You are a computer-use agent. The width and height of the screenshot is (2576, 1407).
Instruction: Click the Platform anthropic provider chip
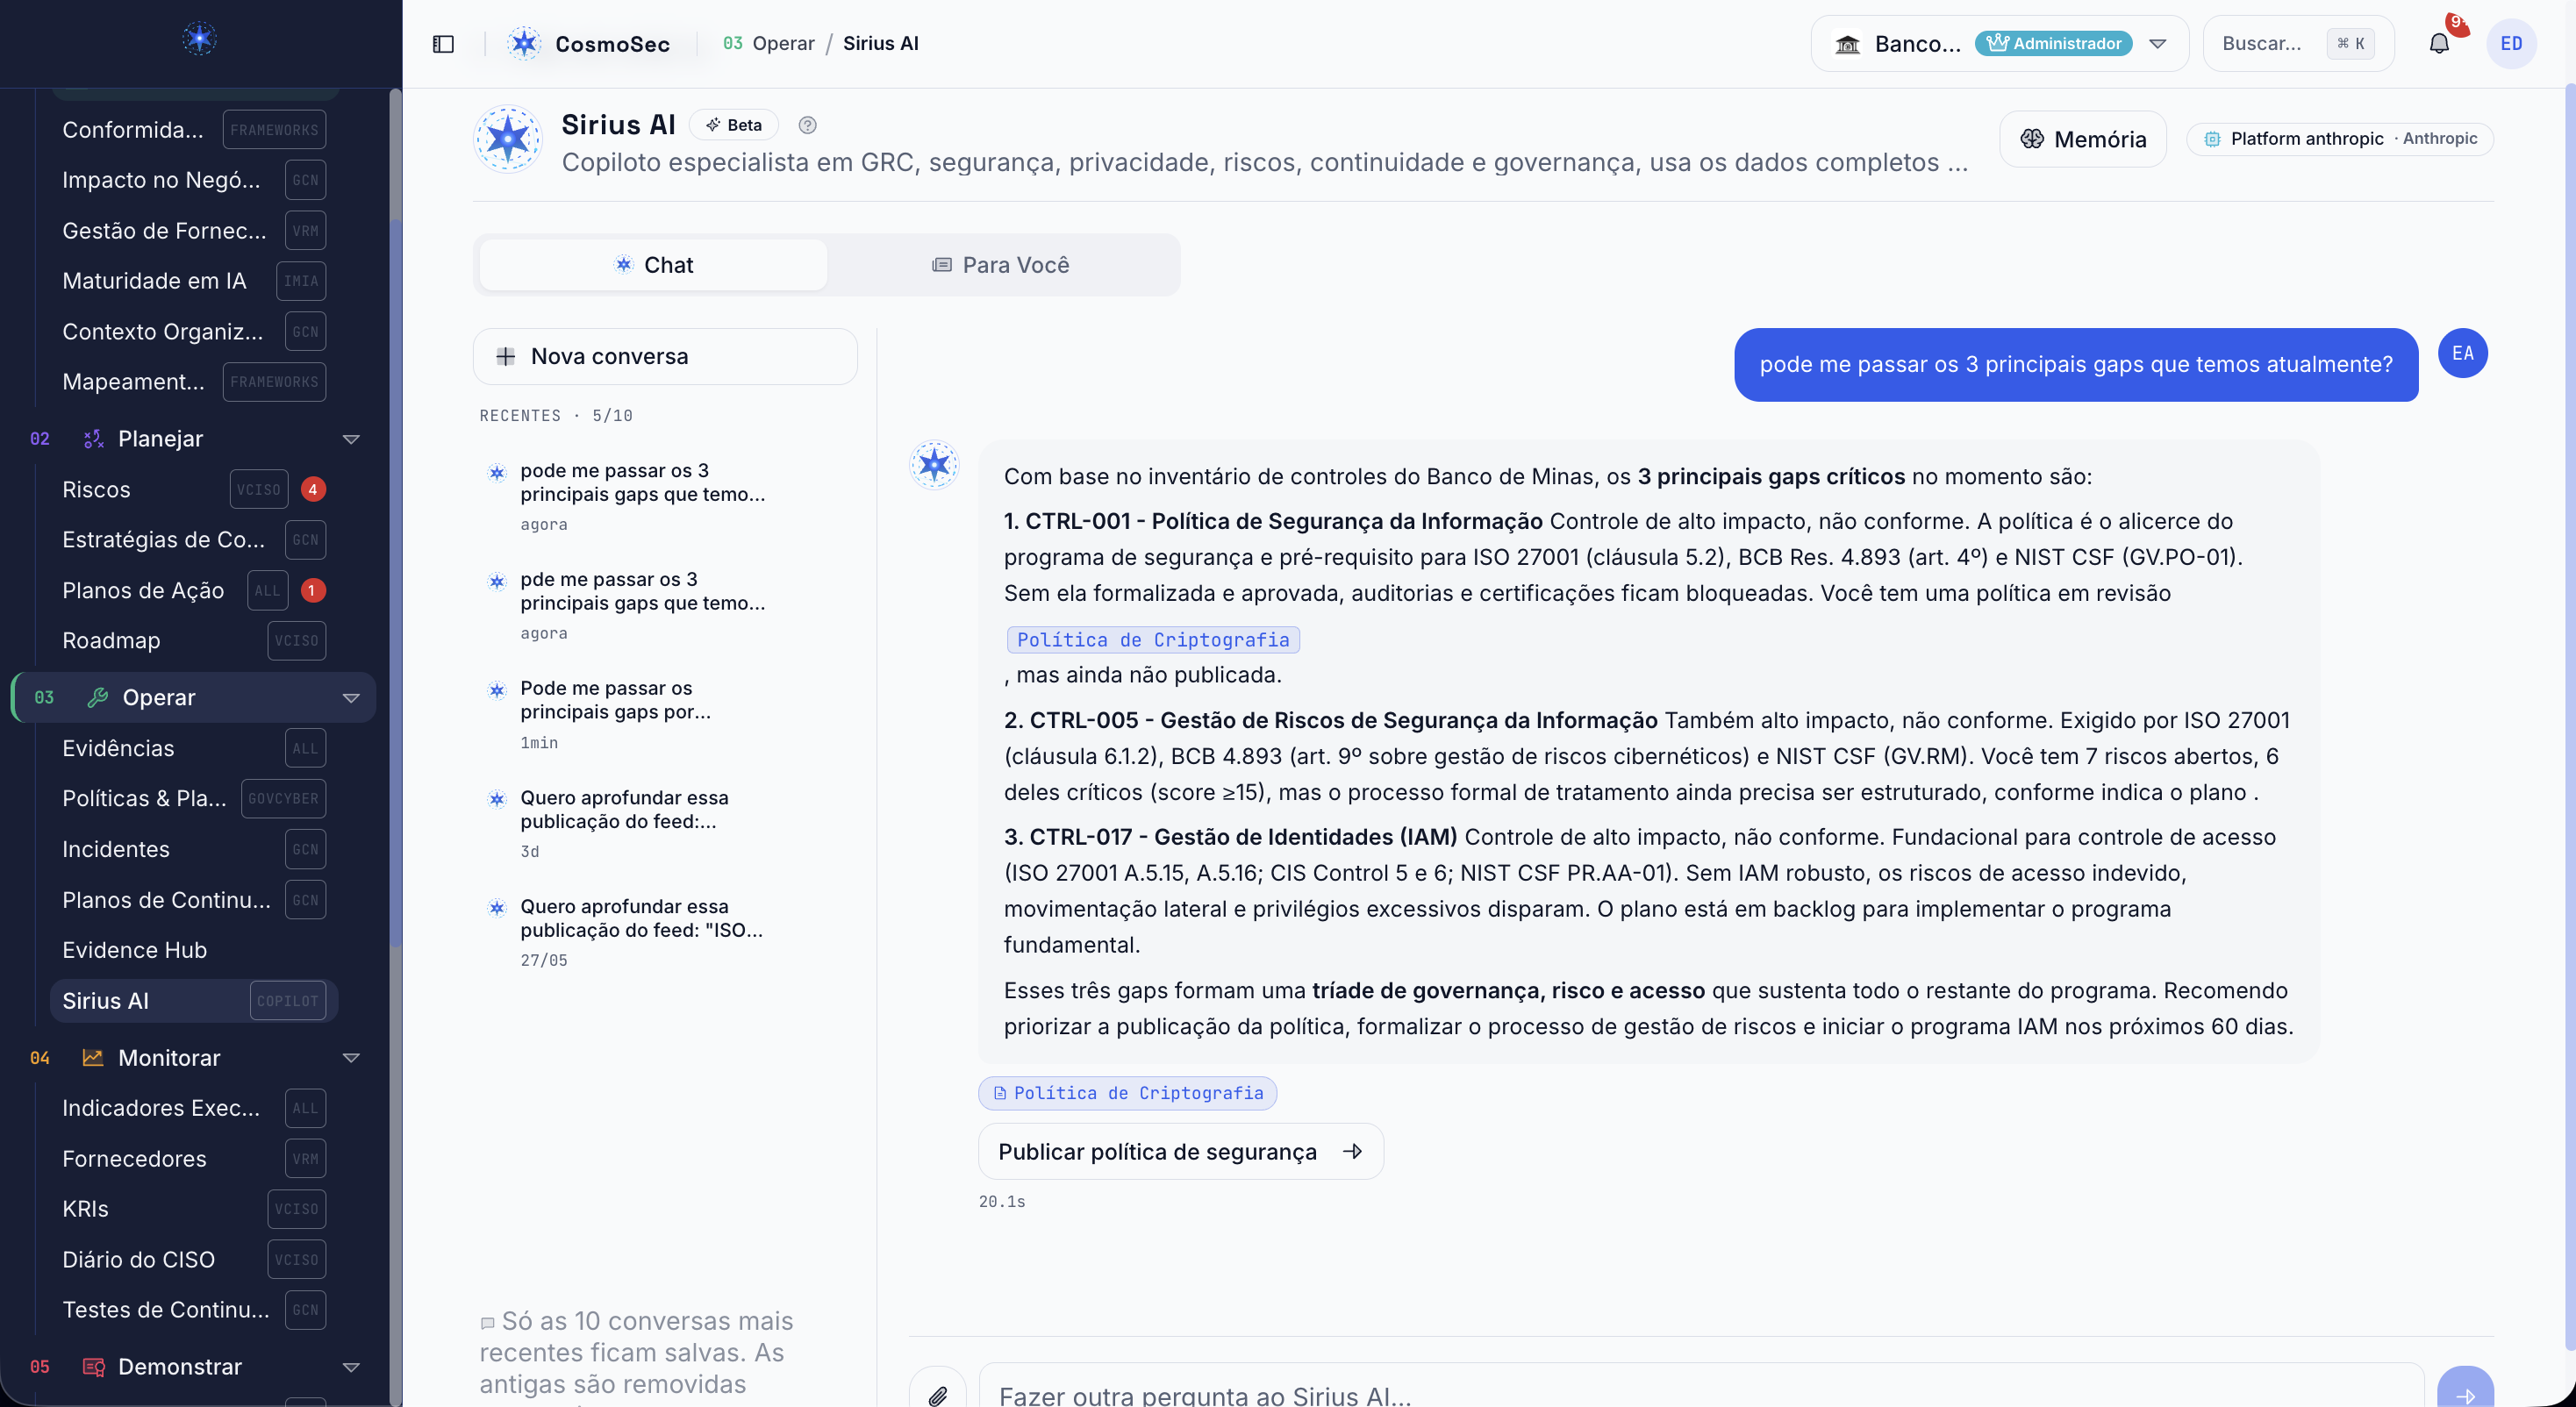pos(2340,139)
